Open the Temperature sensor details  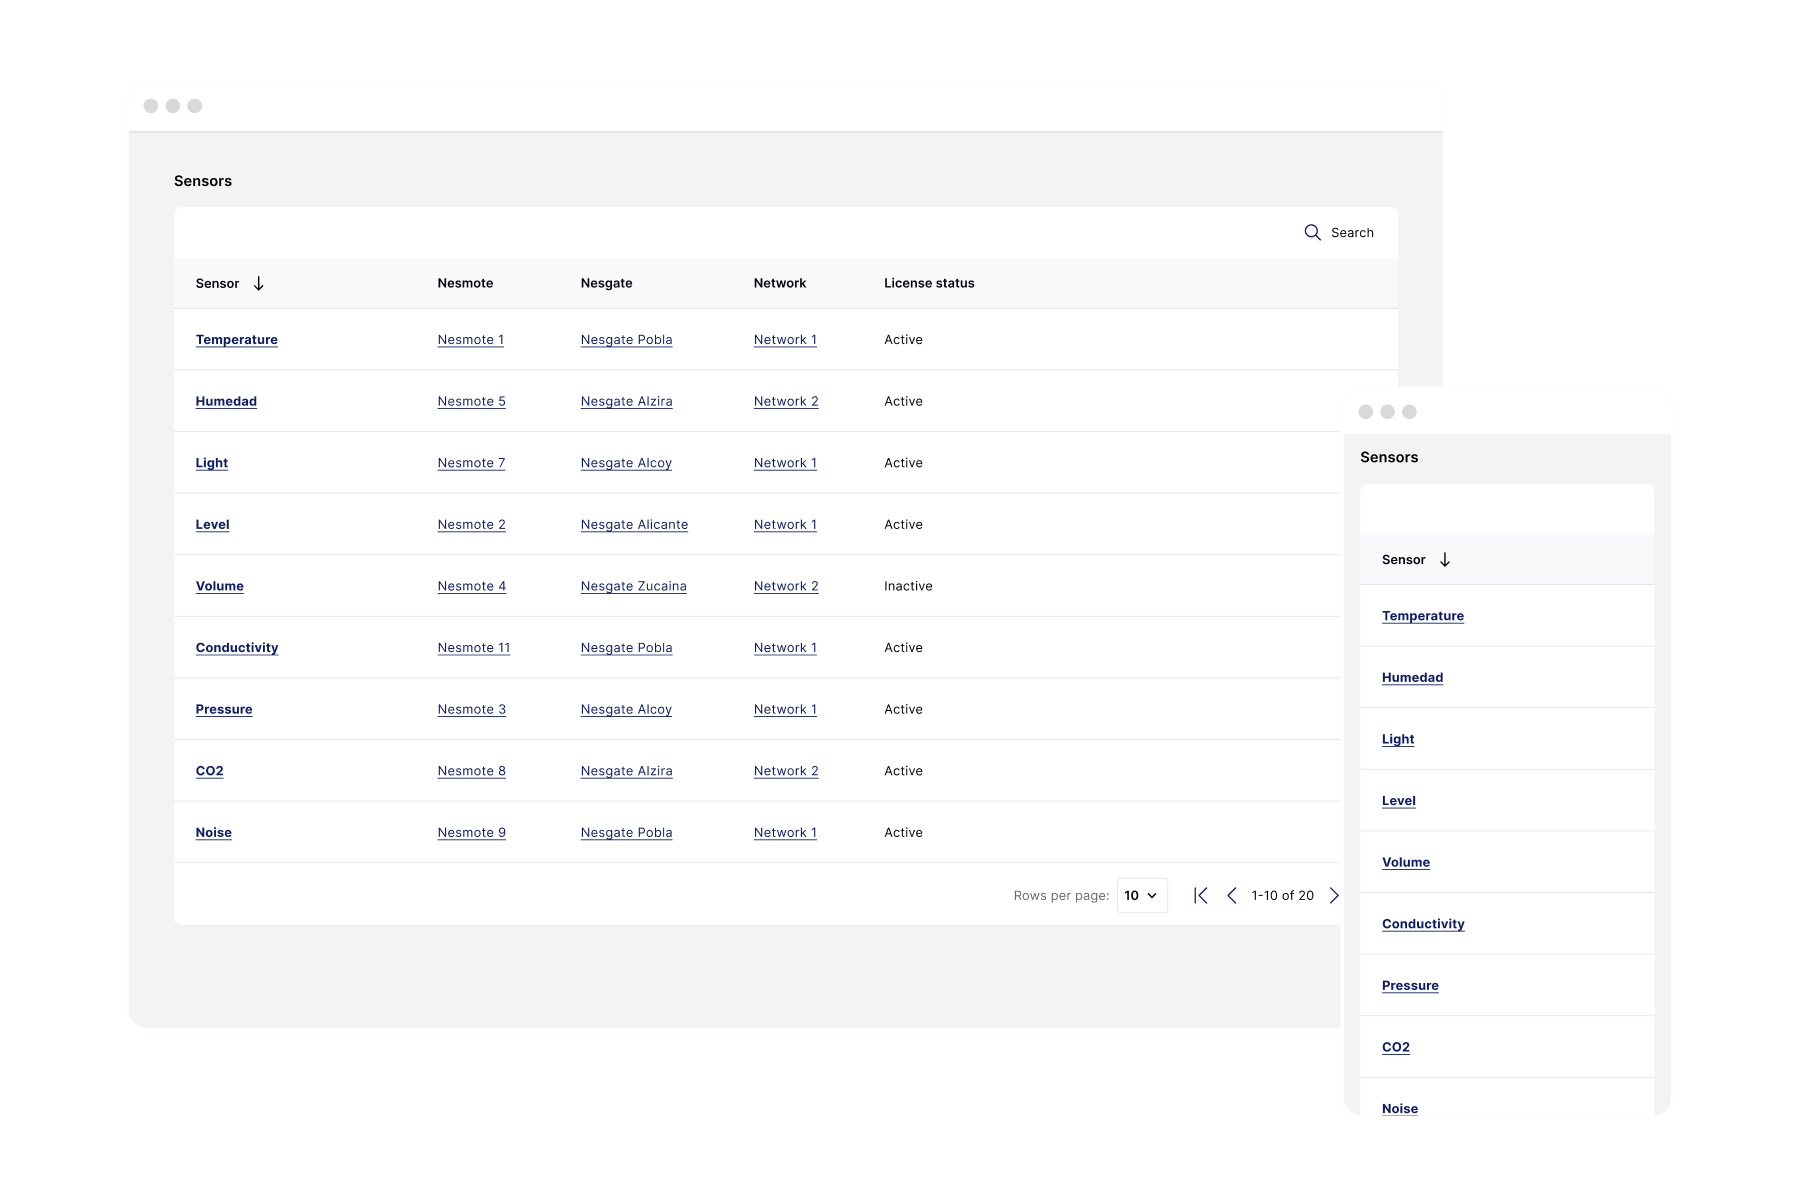click(x=236, y=339)
